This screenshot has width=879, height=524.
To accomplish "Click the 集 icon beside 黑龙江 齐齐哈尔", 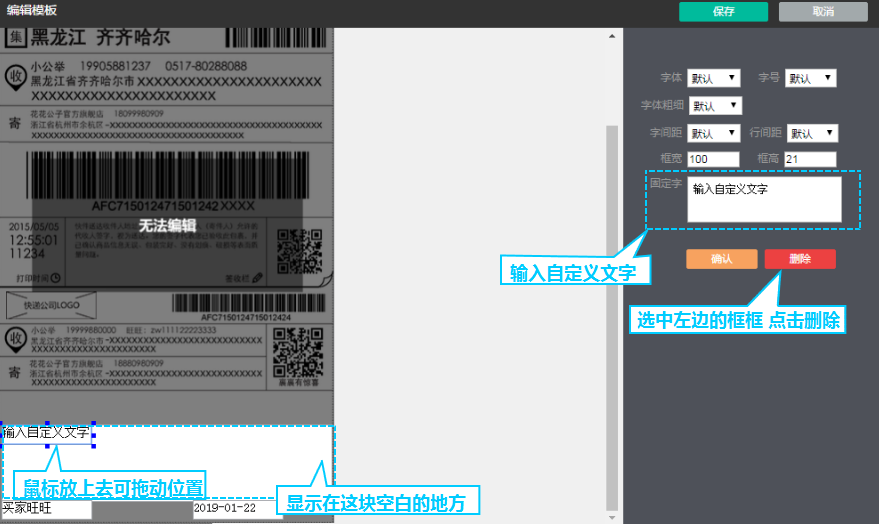I will tap(16, 38).
